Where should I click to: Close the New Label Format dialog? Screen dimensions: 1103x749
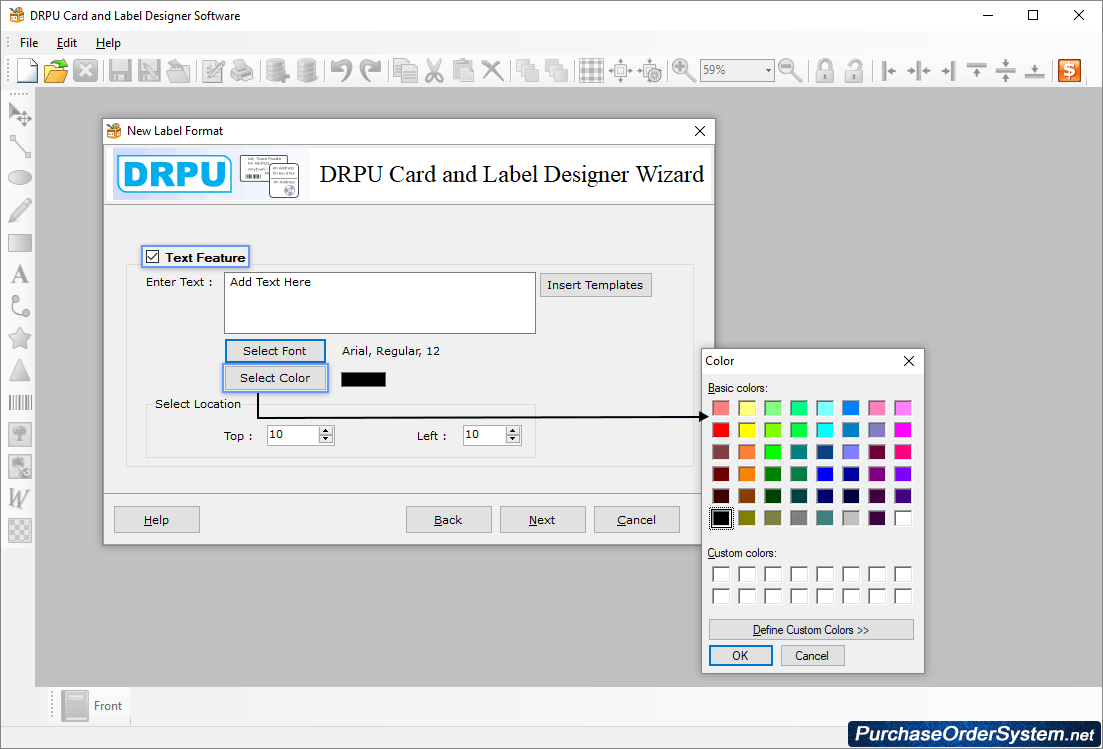pyautogui.click(x=700, y=131)
